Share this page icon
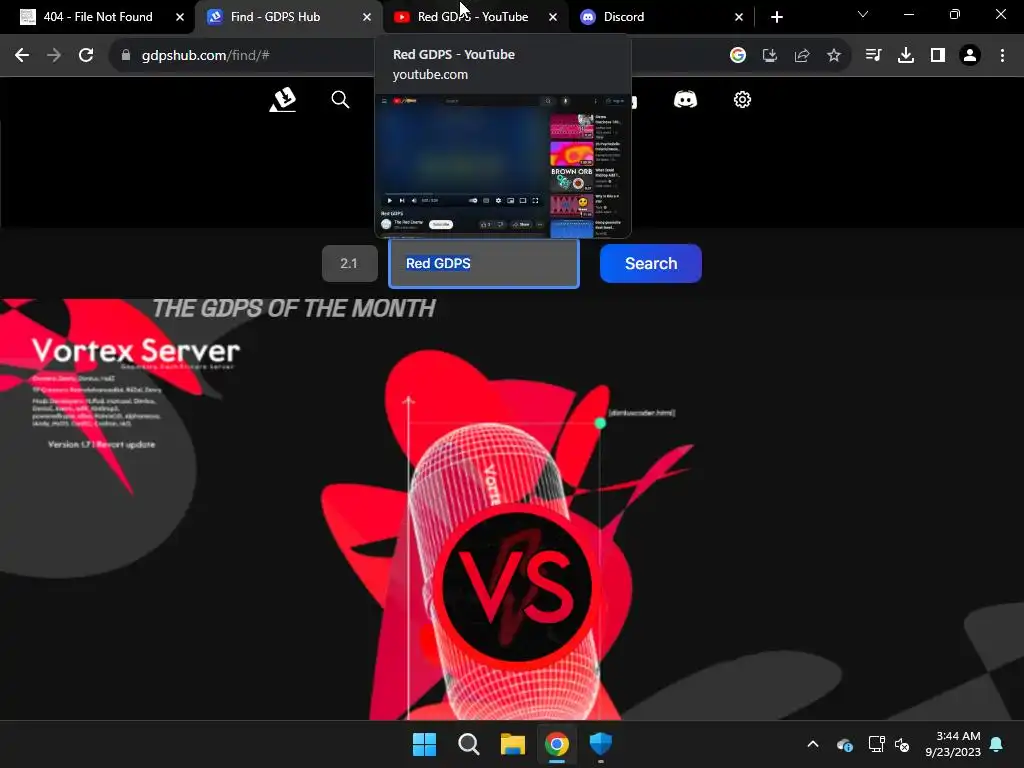Viewport: 1024px width, 768px height. (802, 56)
